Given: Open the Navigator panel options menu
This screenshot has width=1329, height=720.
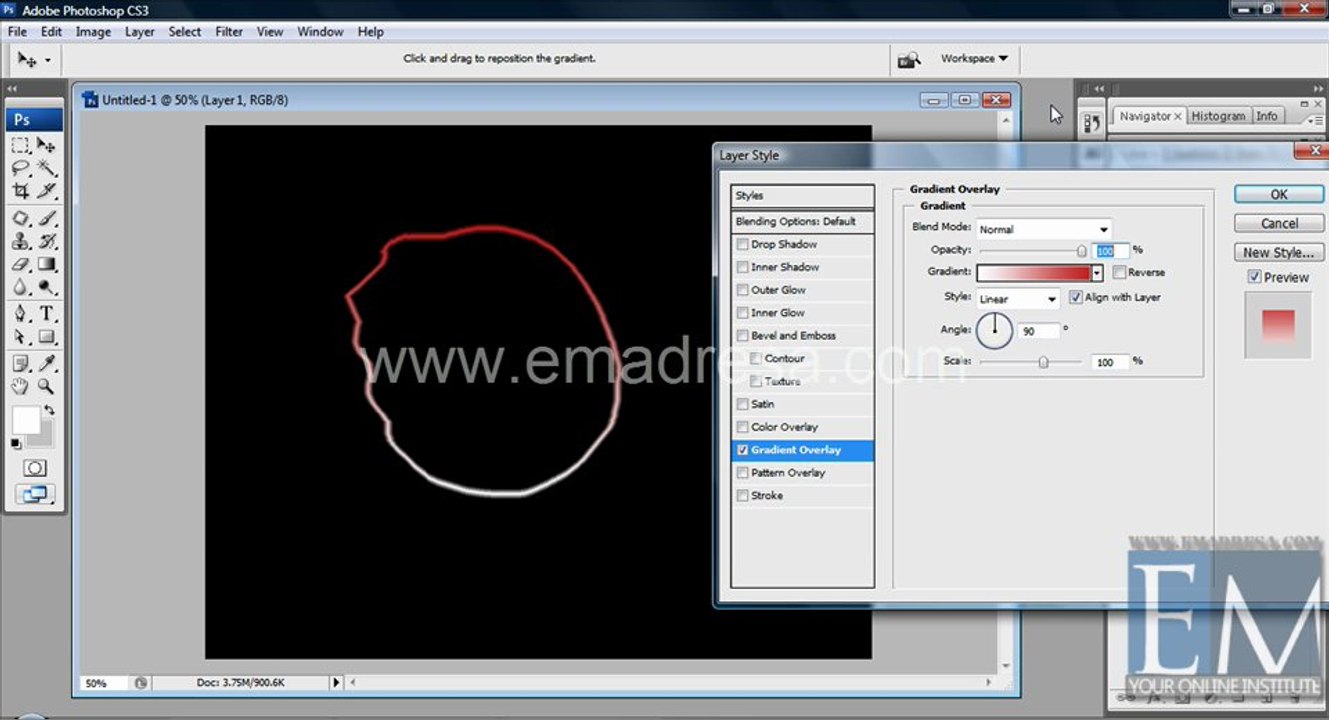Looking at the screenshot, I should tap(1315, 120).
